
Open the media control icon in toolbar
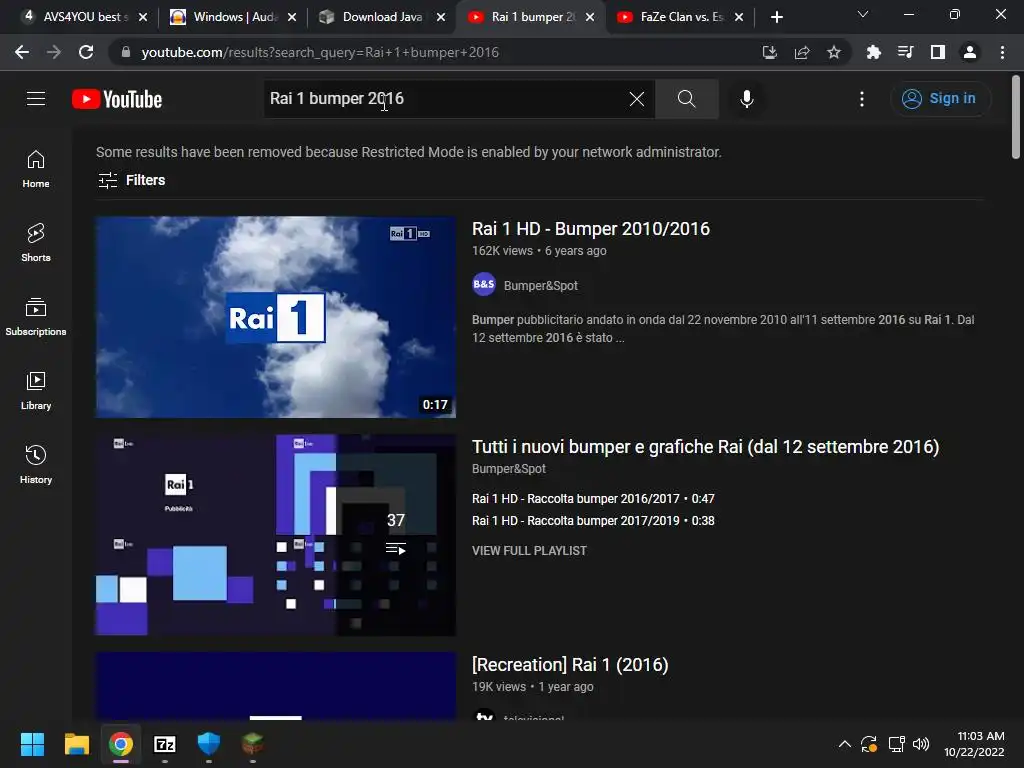(x=905, y=52)
